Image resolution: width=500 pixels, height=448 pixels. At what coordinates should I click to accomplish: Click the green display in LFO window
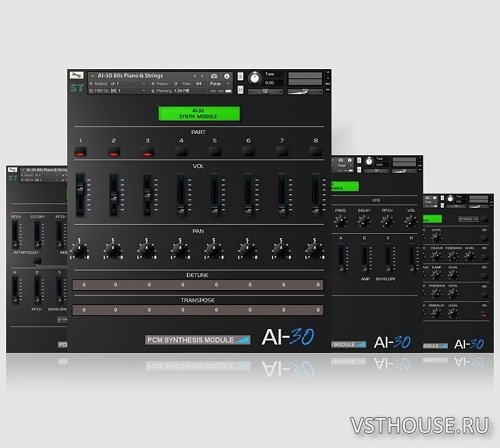point(345,186)
